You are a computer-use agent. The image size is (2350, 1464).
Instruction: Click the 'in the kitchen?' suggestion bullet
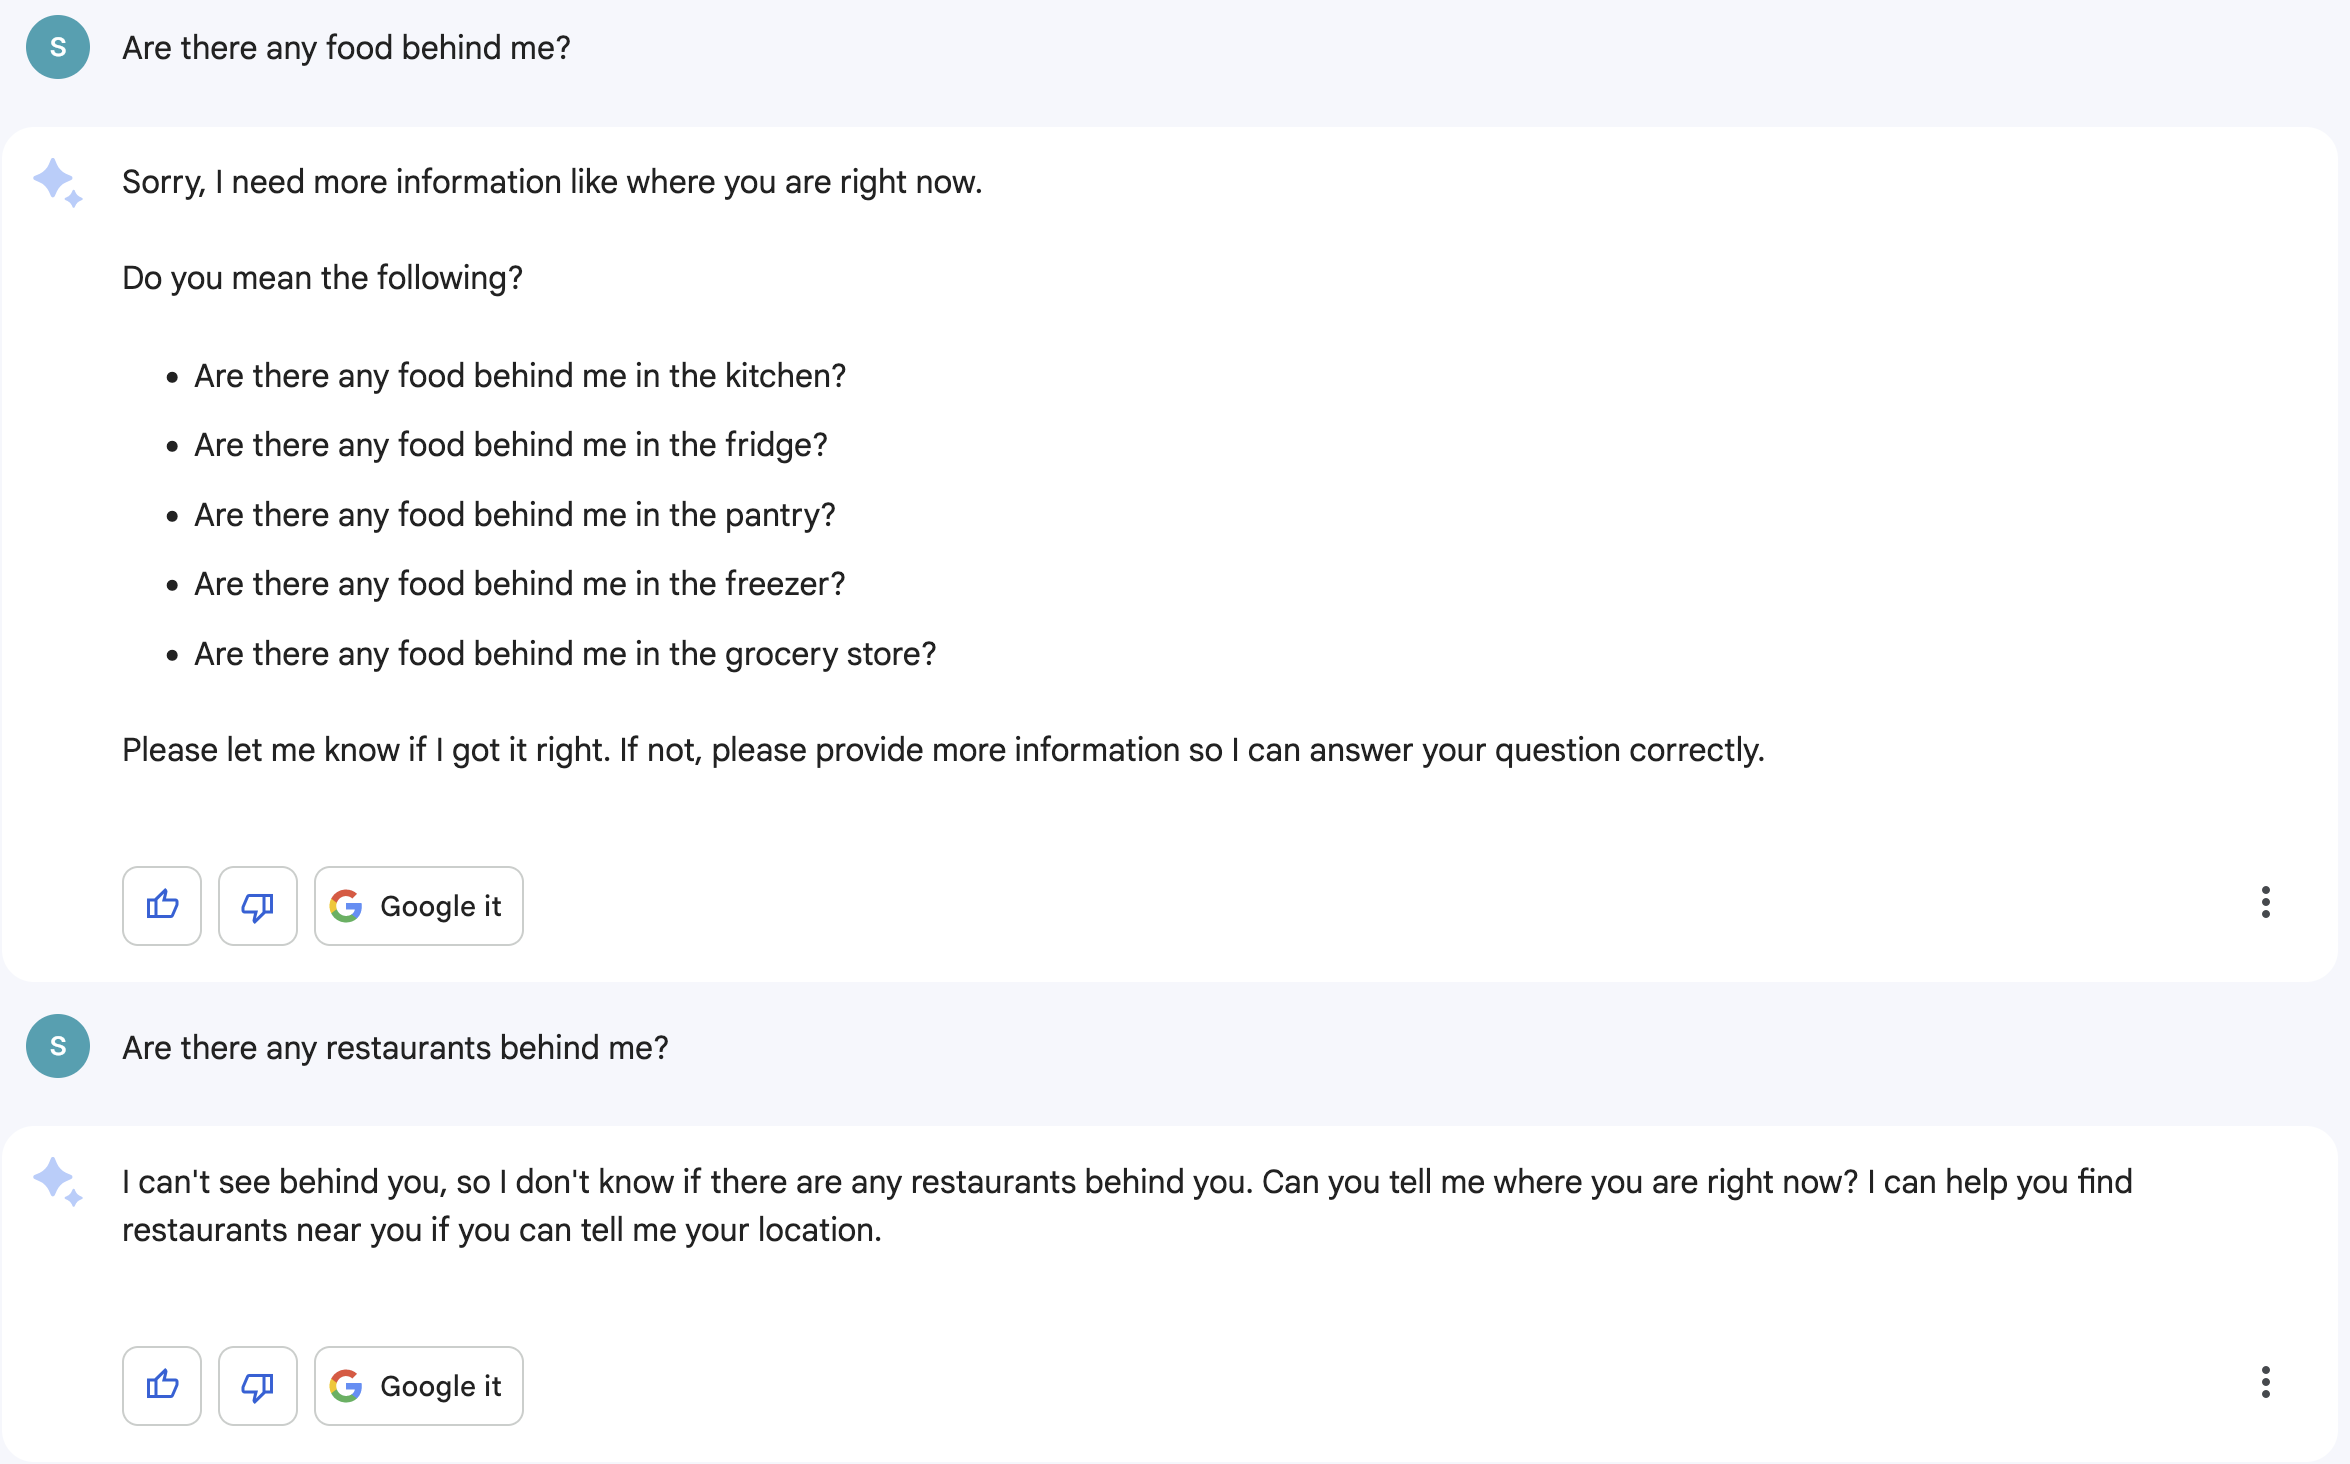[520, 376]
